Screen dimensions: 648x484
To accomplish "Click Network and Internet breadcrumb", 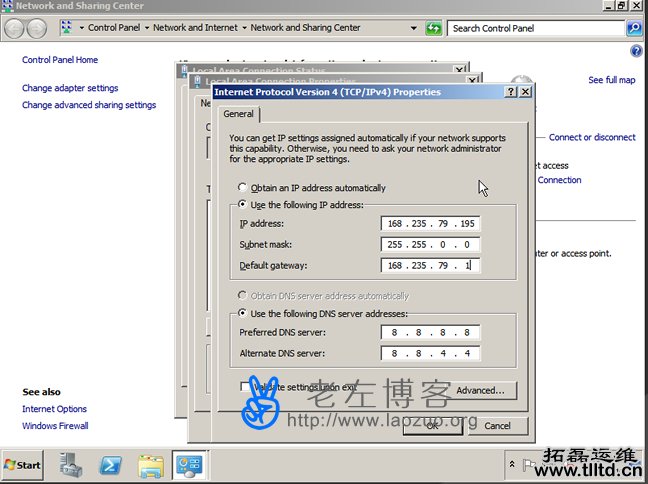I will (195, 28).
